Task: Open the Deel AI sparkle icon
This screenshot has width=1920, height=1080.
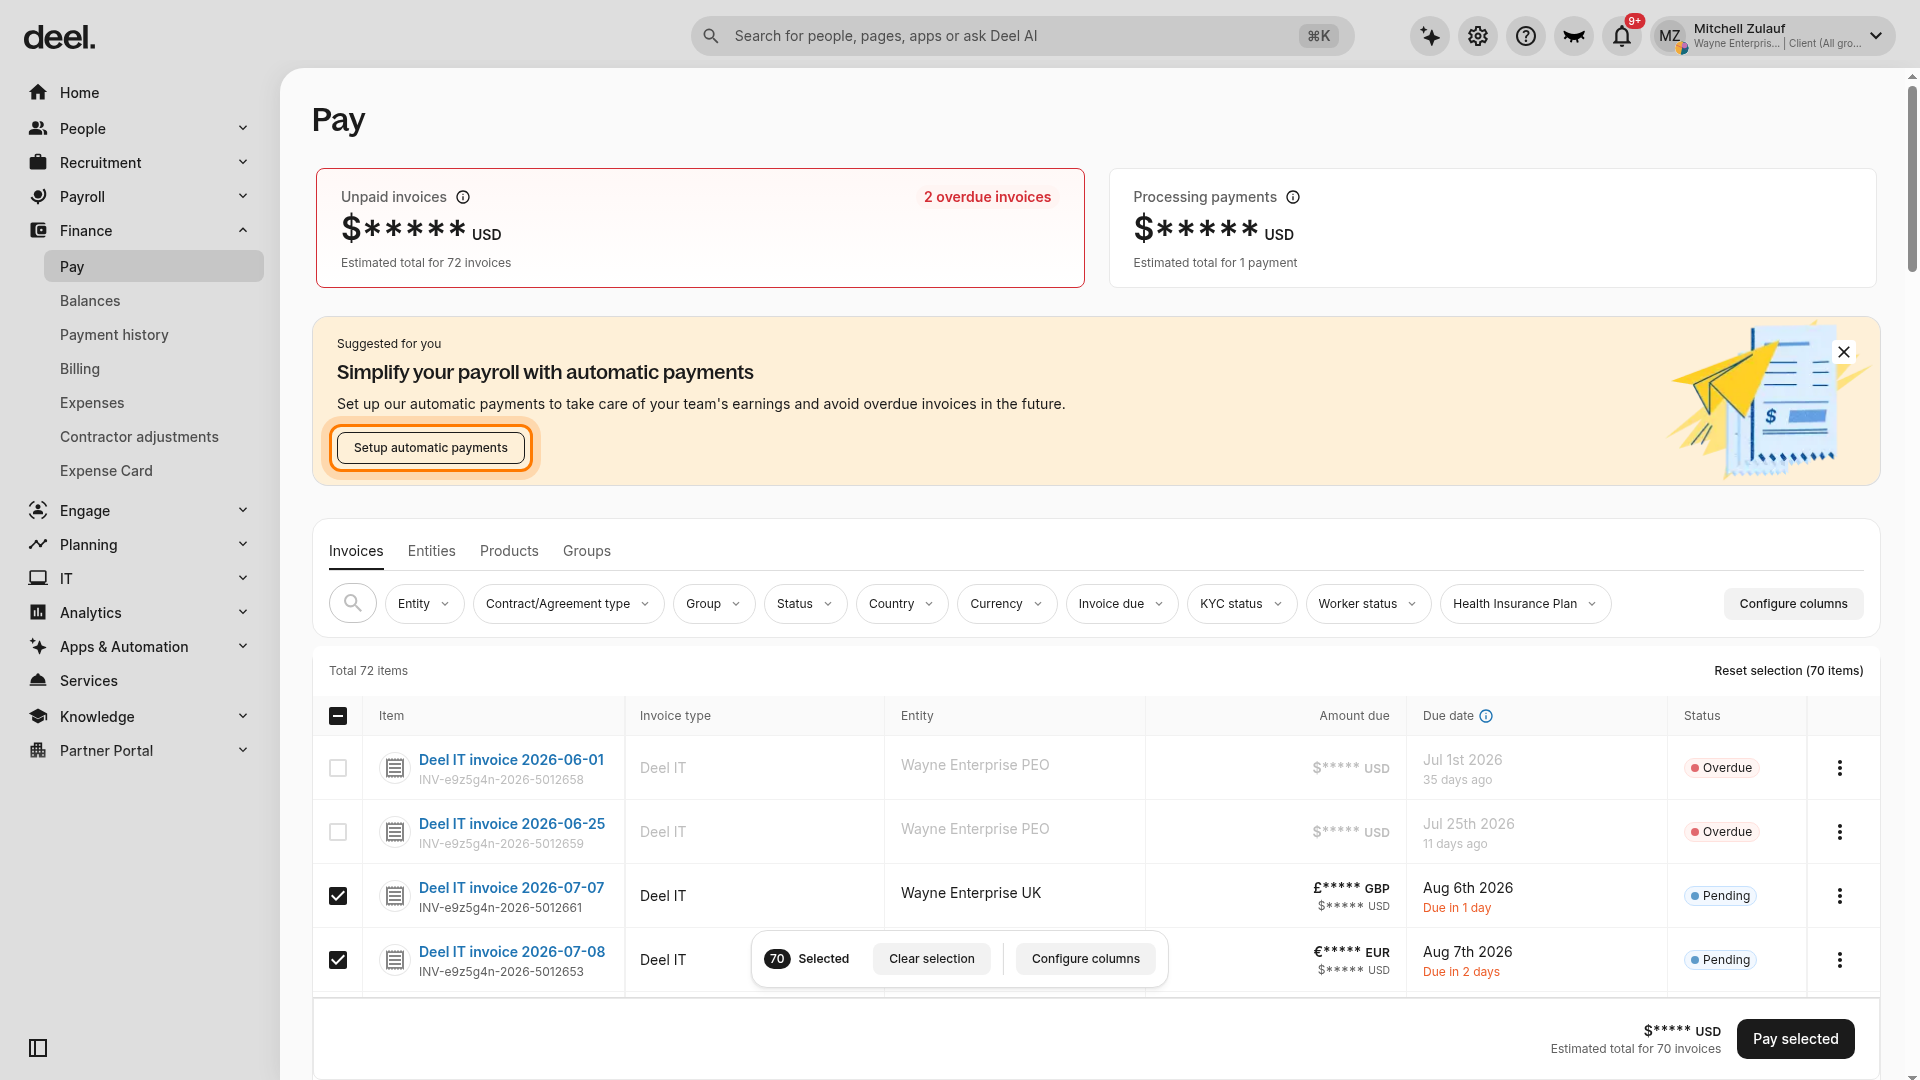Action: click(x=1430, y=36)
